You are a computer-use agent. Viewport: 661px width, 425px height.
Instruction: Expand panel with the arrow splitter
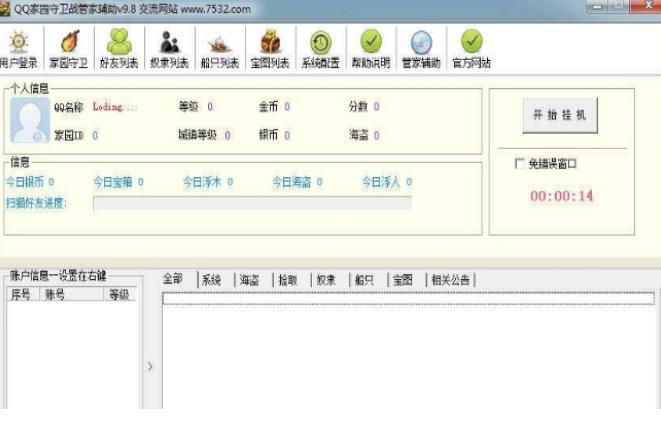point(150,366)
